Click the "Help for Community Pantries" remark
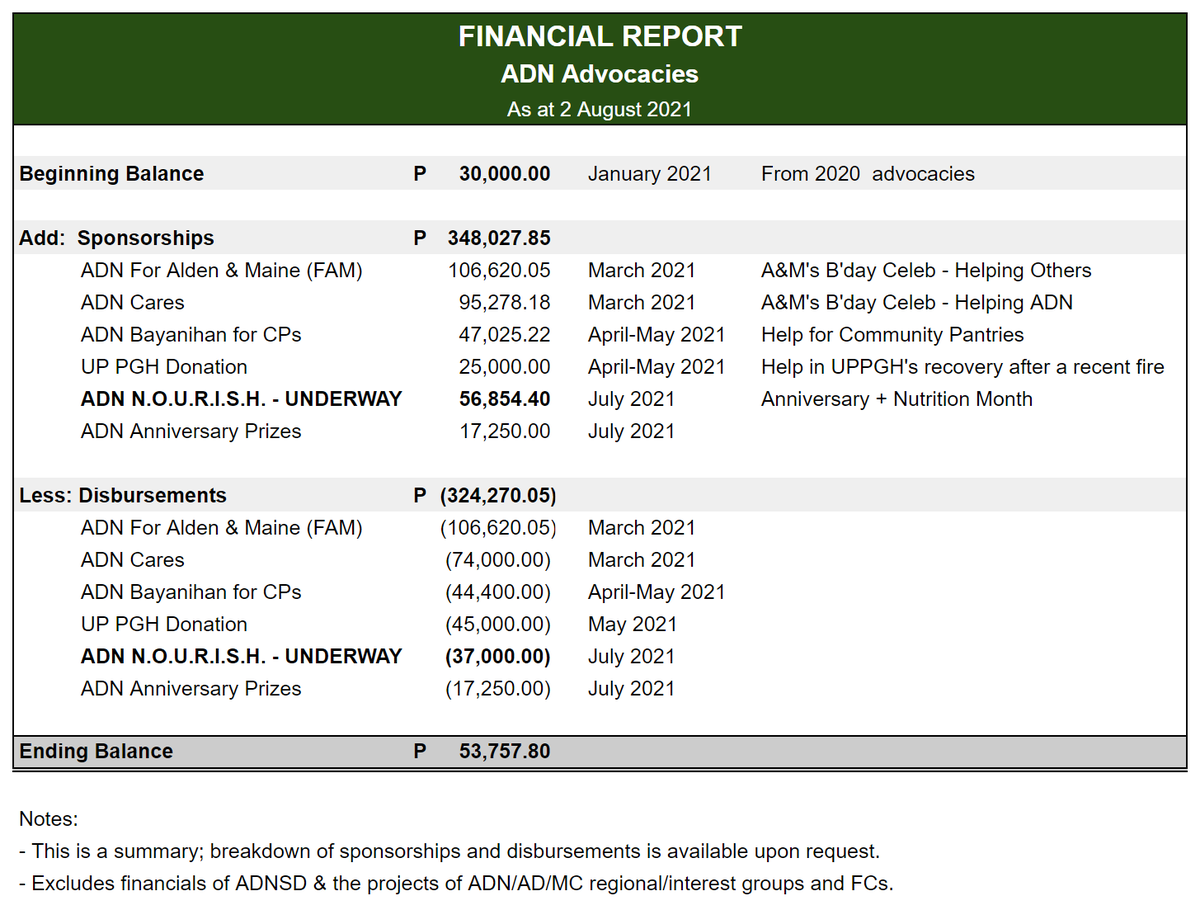1200x910 pixels. (x=893, y=334)
